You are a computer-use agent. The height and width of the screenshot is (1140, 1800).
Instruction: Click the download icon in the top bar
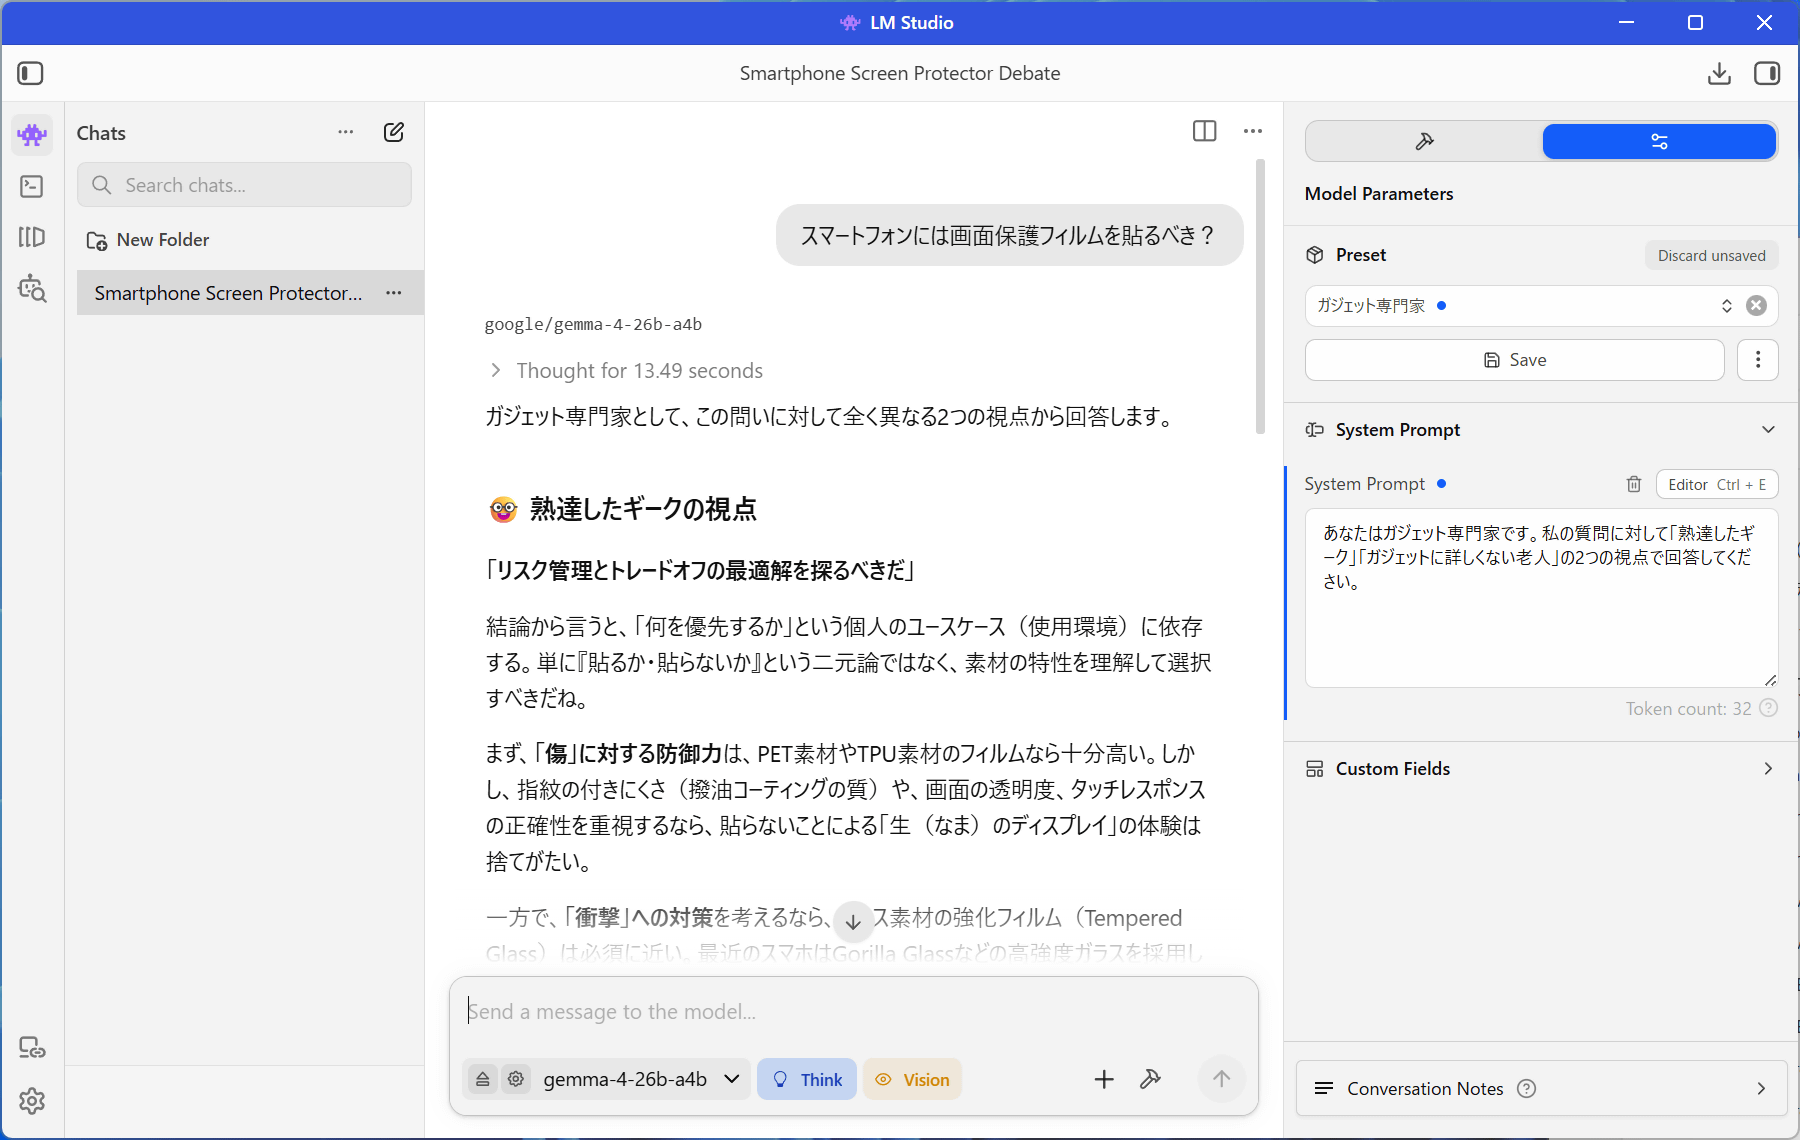1719,73
